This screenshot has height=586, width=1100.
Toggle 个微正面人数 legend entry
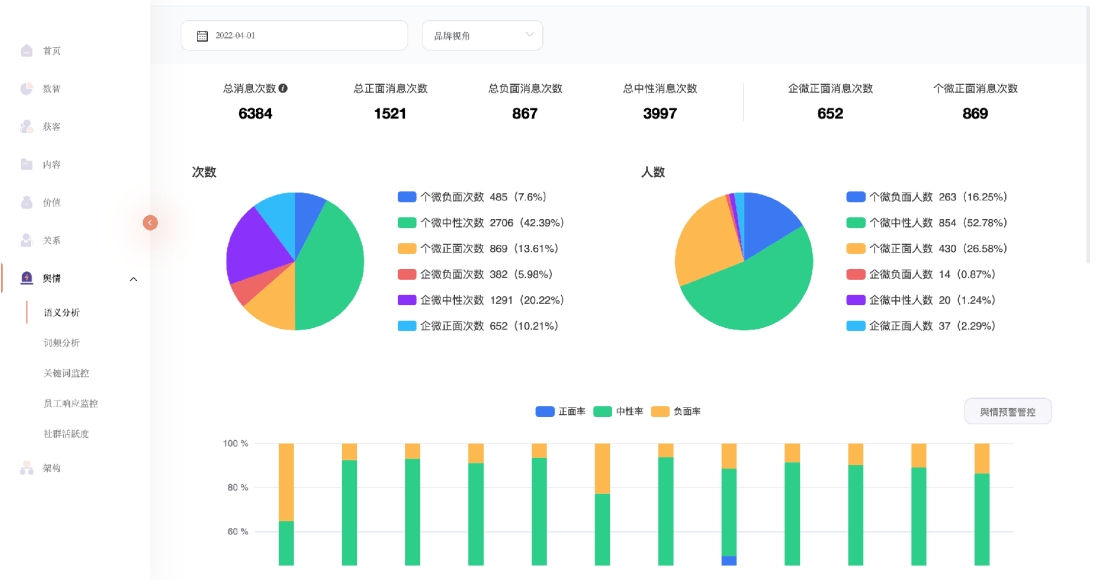927,248
